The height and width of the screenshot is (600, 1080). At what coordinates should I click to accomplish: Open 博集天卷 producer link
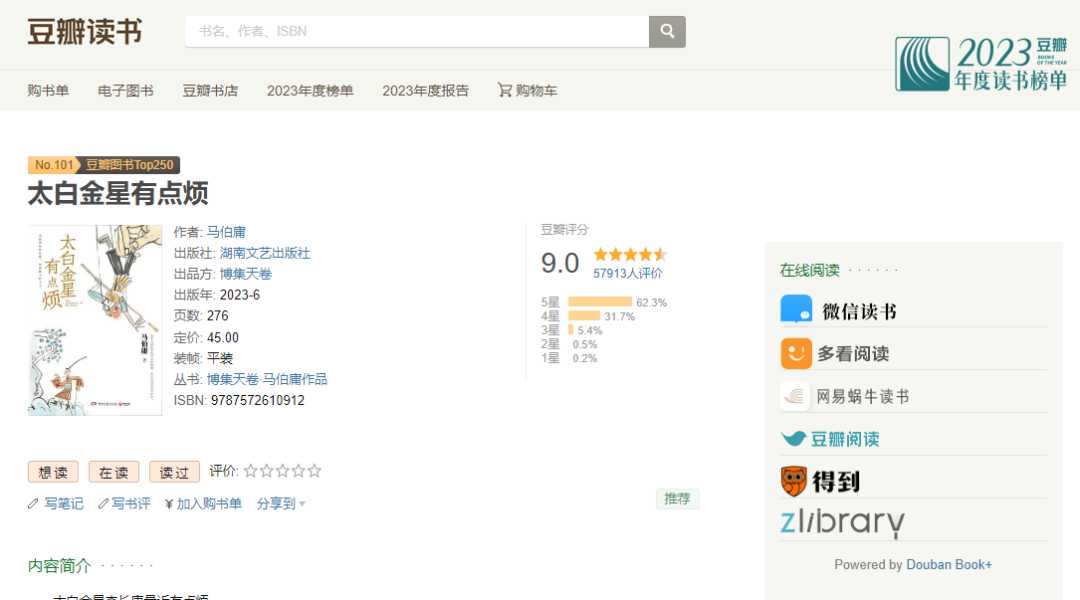tap(246, 273)
